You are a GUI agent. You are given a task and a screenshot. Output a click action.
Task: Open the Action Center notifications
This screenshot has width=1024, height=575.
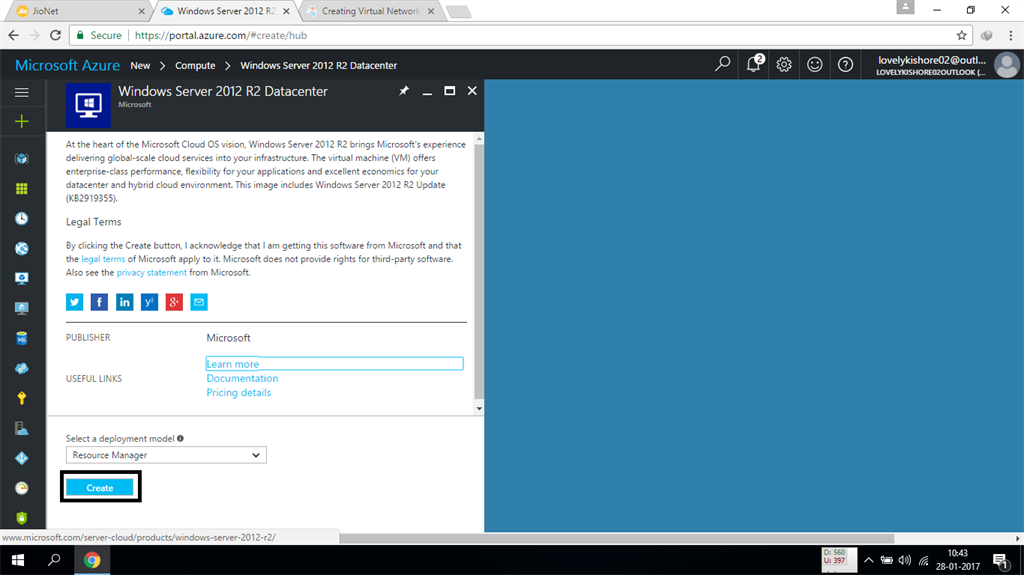1000,561
